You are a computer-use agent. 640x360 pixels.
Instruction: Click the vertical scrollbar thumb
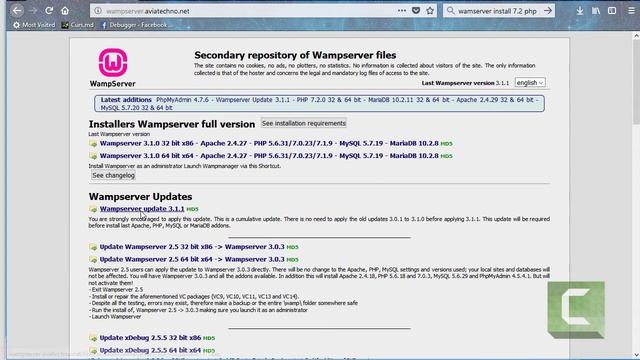pos(636,82)
